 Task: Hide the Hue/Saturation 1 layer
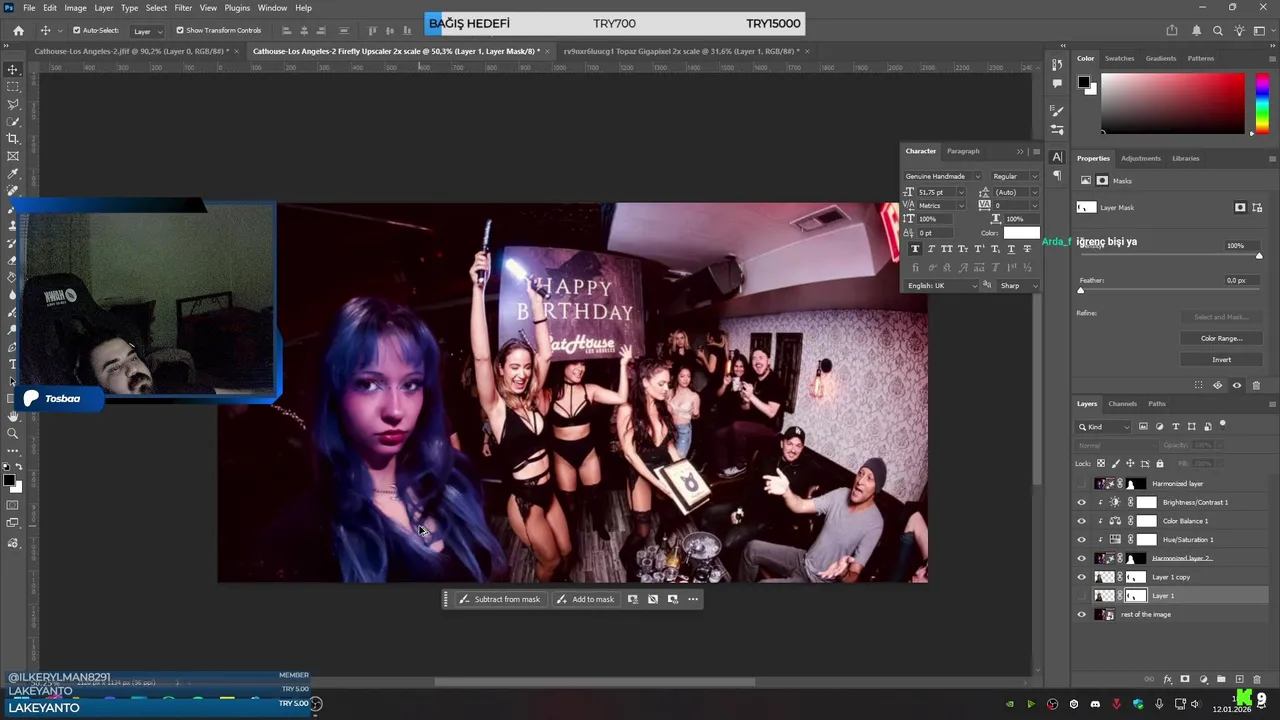1081,540
